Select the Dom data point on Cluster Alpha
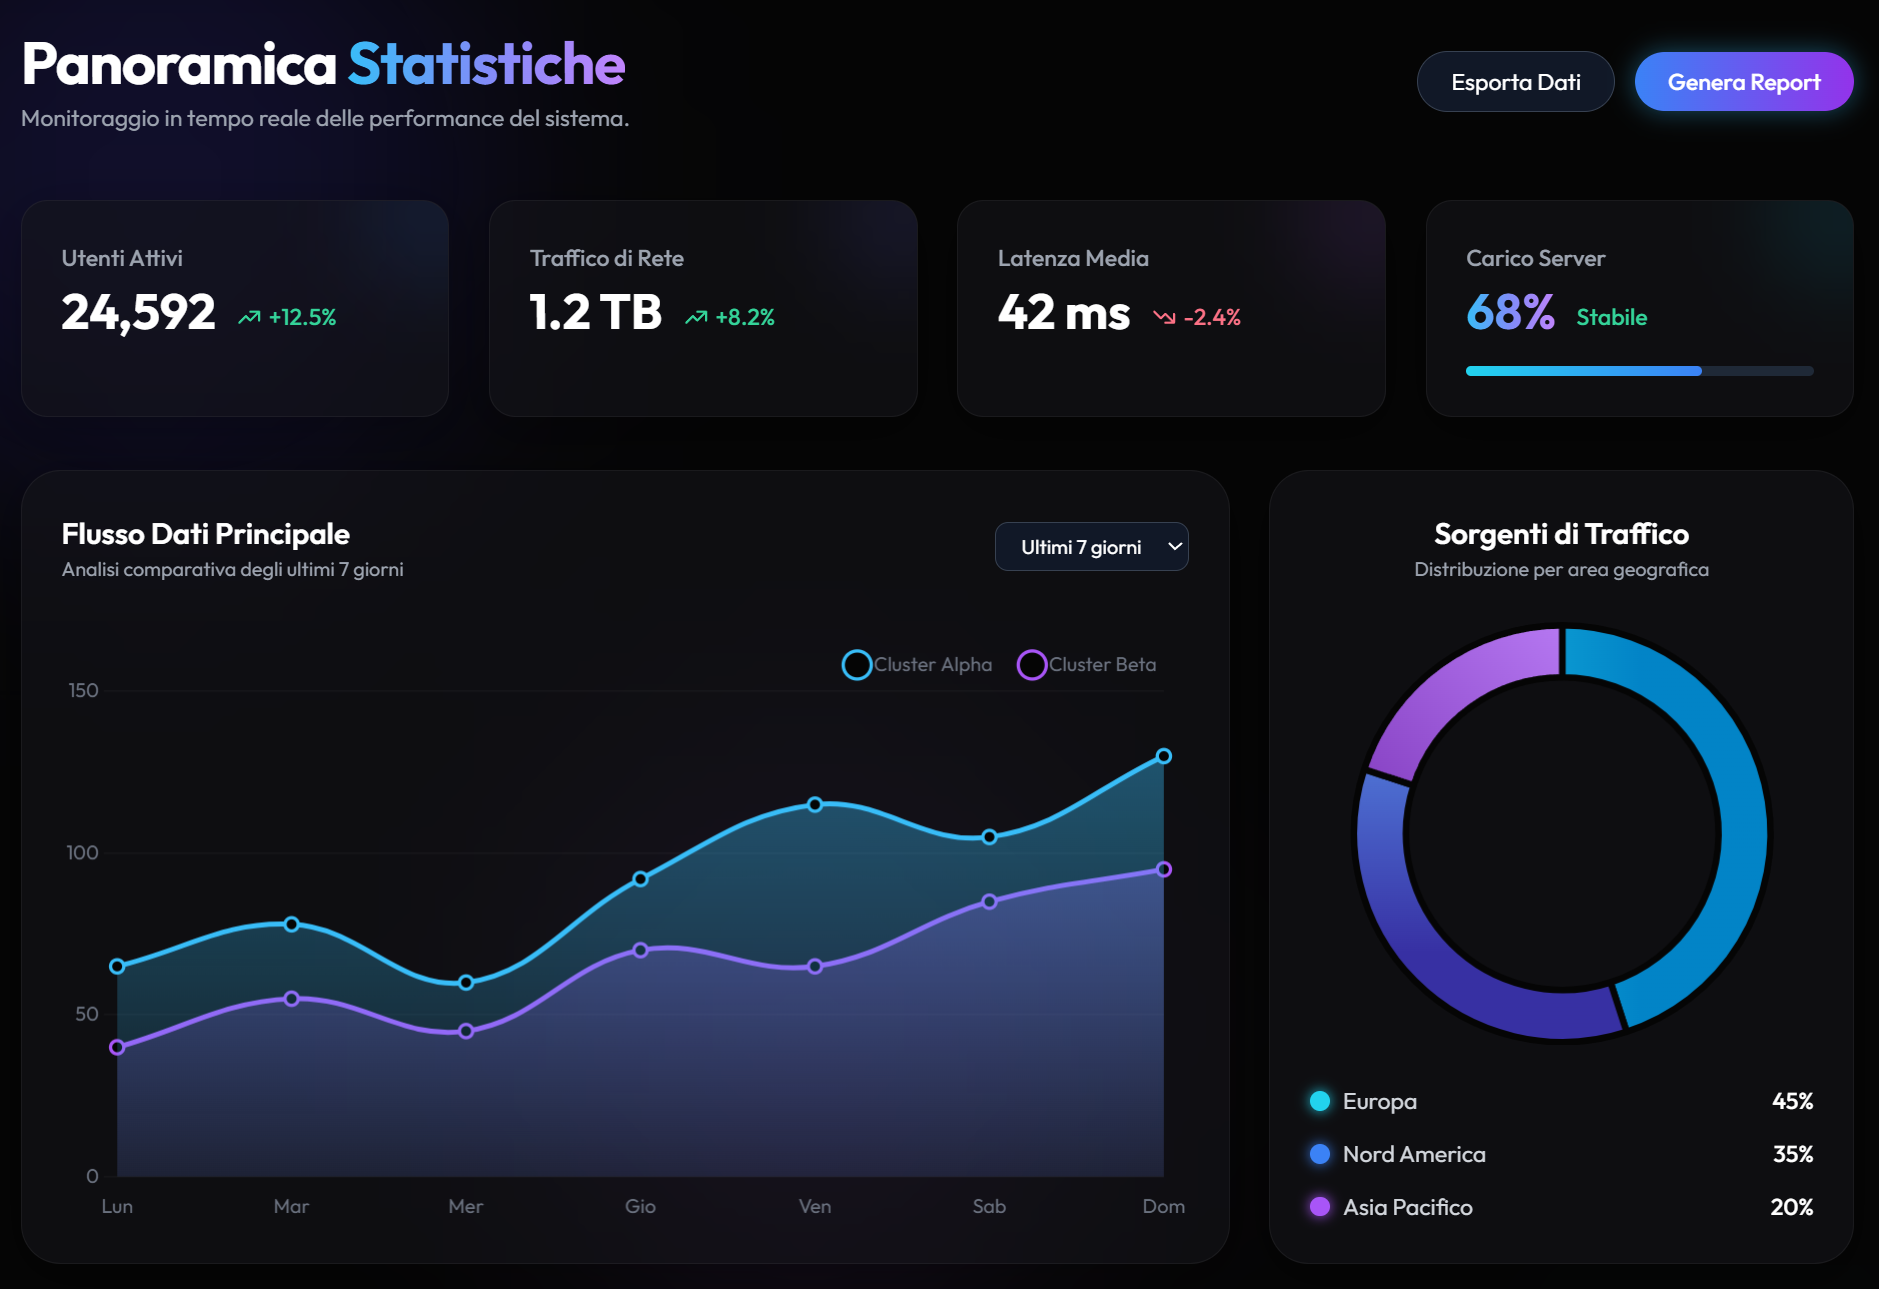Viewport: 1879px width, 1289px height. (x=1163, y=757)
